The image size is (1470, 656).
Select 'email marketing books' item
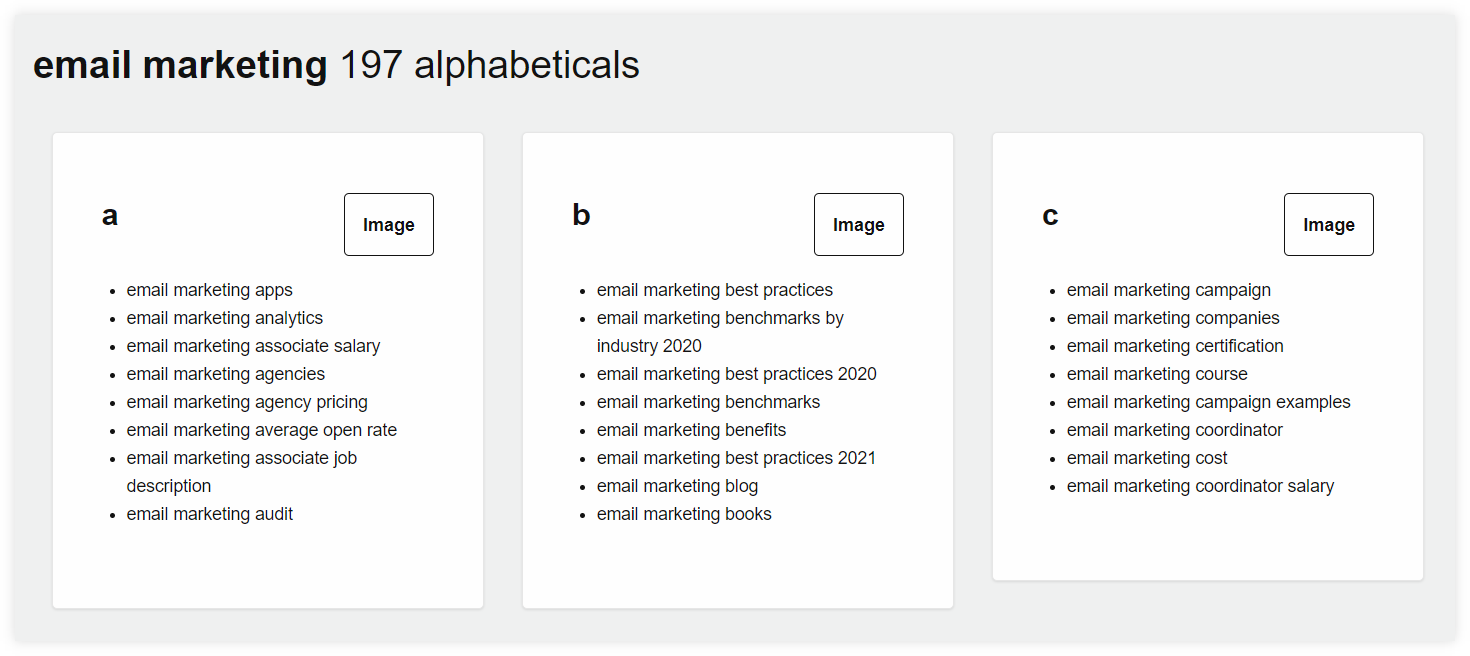[684, 514]
